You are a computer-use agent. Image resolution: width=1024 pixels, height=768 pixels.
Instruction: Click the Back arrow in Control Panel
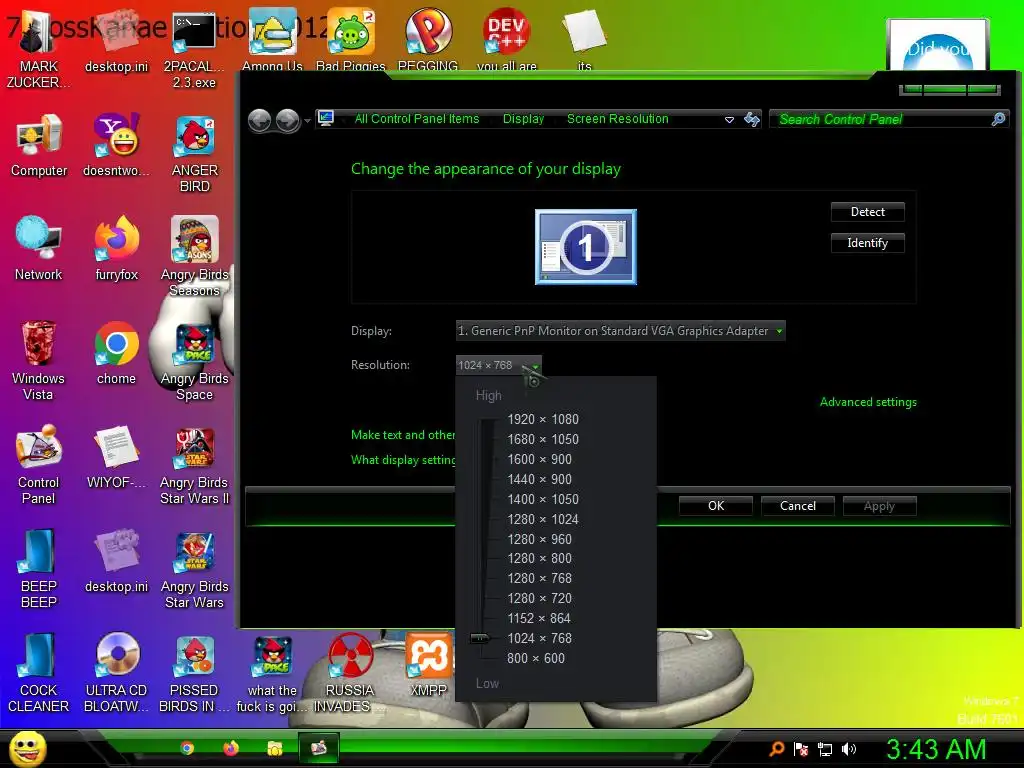point(259,120)
